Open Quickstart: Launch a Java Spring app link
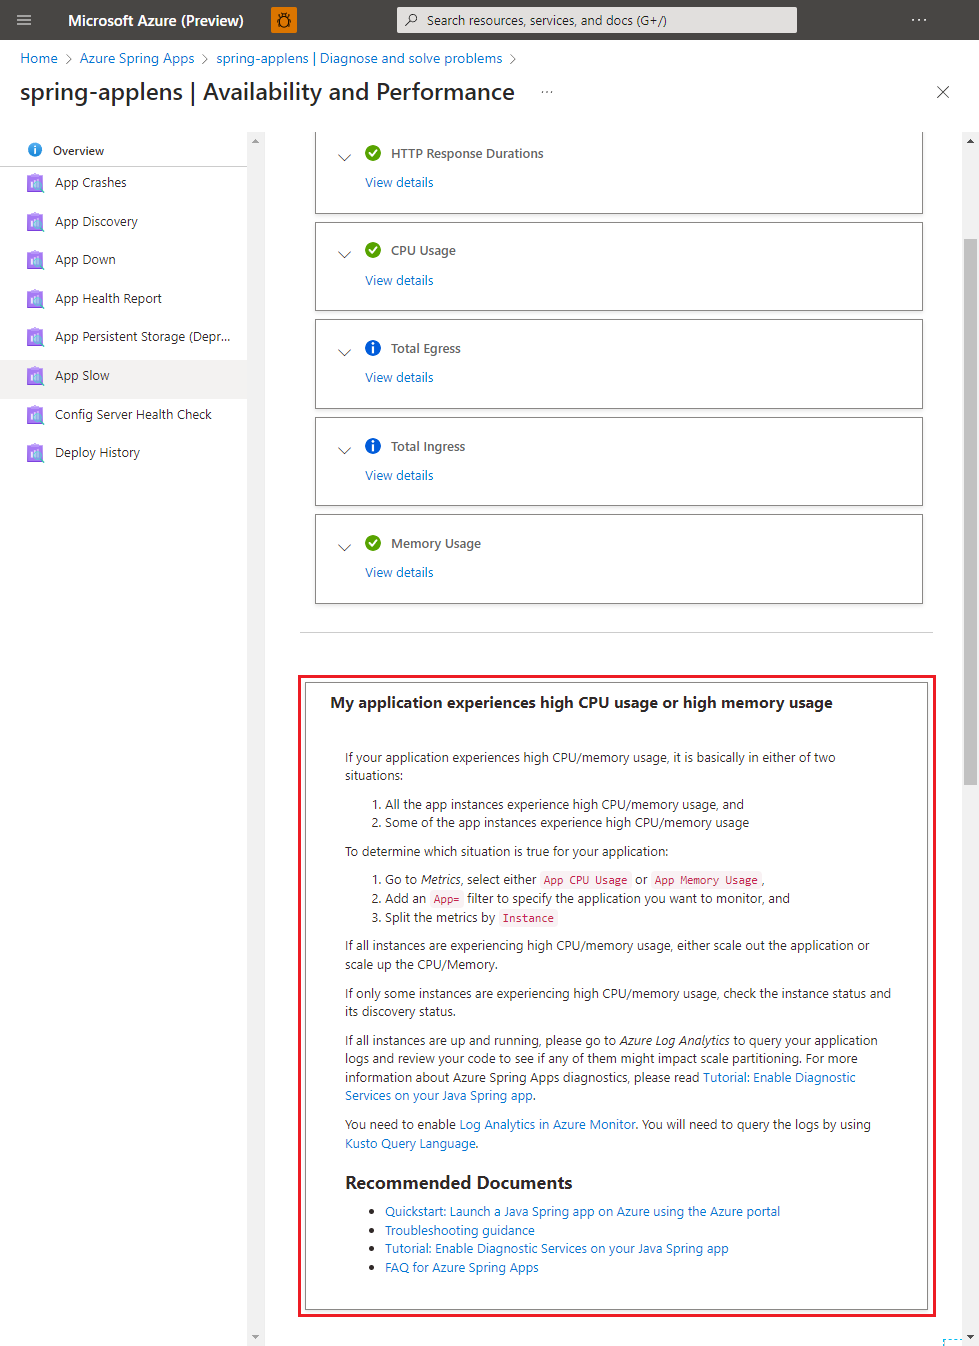Image resolution: width=979 pixels, height=1346 pixels. point(582,1212)
